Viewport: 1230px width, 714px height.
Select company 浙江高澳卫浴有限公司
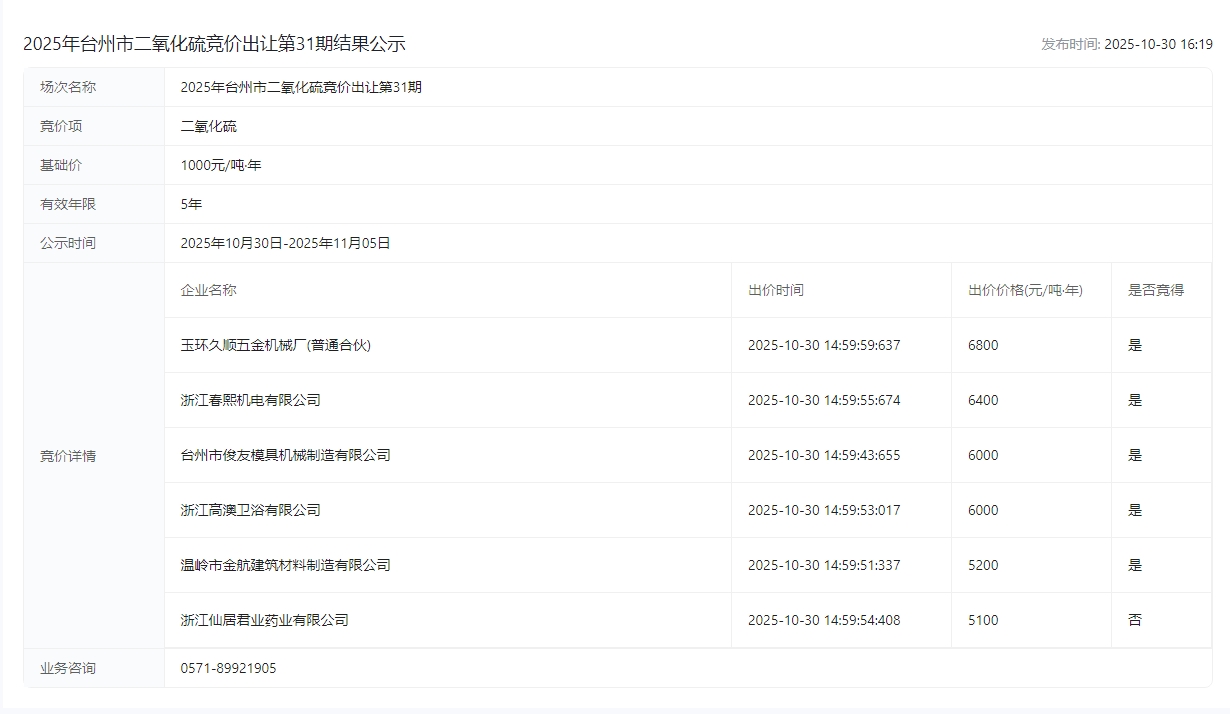pyautogui.click(x=250, y=510)
